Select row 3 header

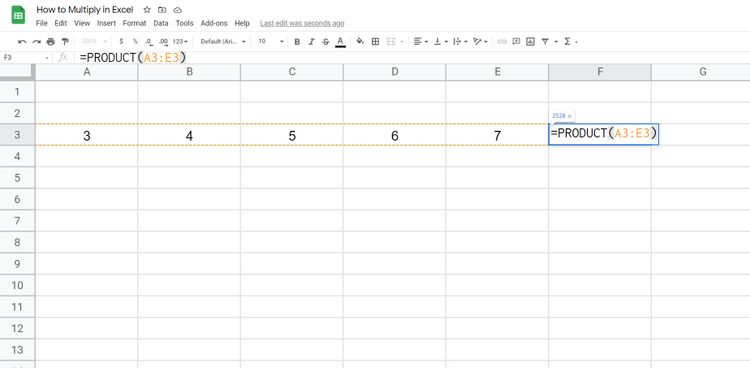pyautogui.click(x=17, y=135)
